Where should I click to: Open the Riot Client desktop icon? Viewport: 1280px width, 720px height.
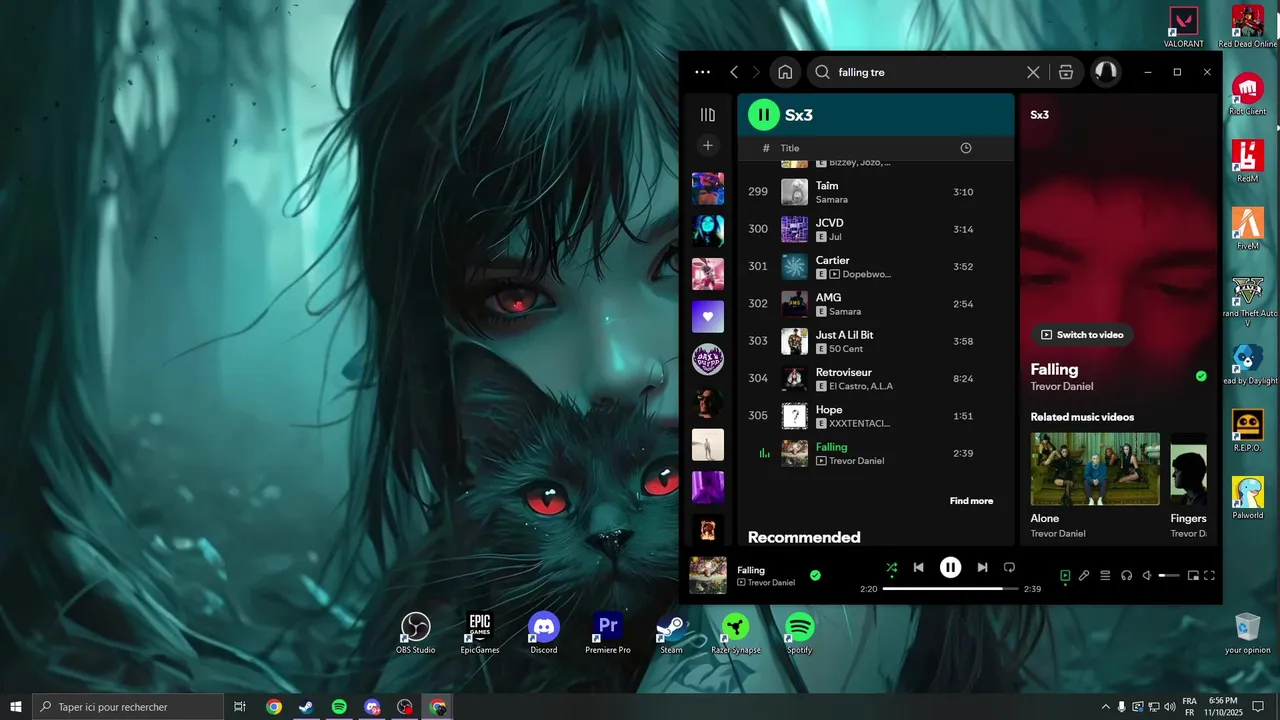coord(1247,93)
